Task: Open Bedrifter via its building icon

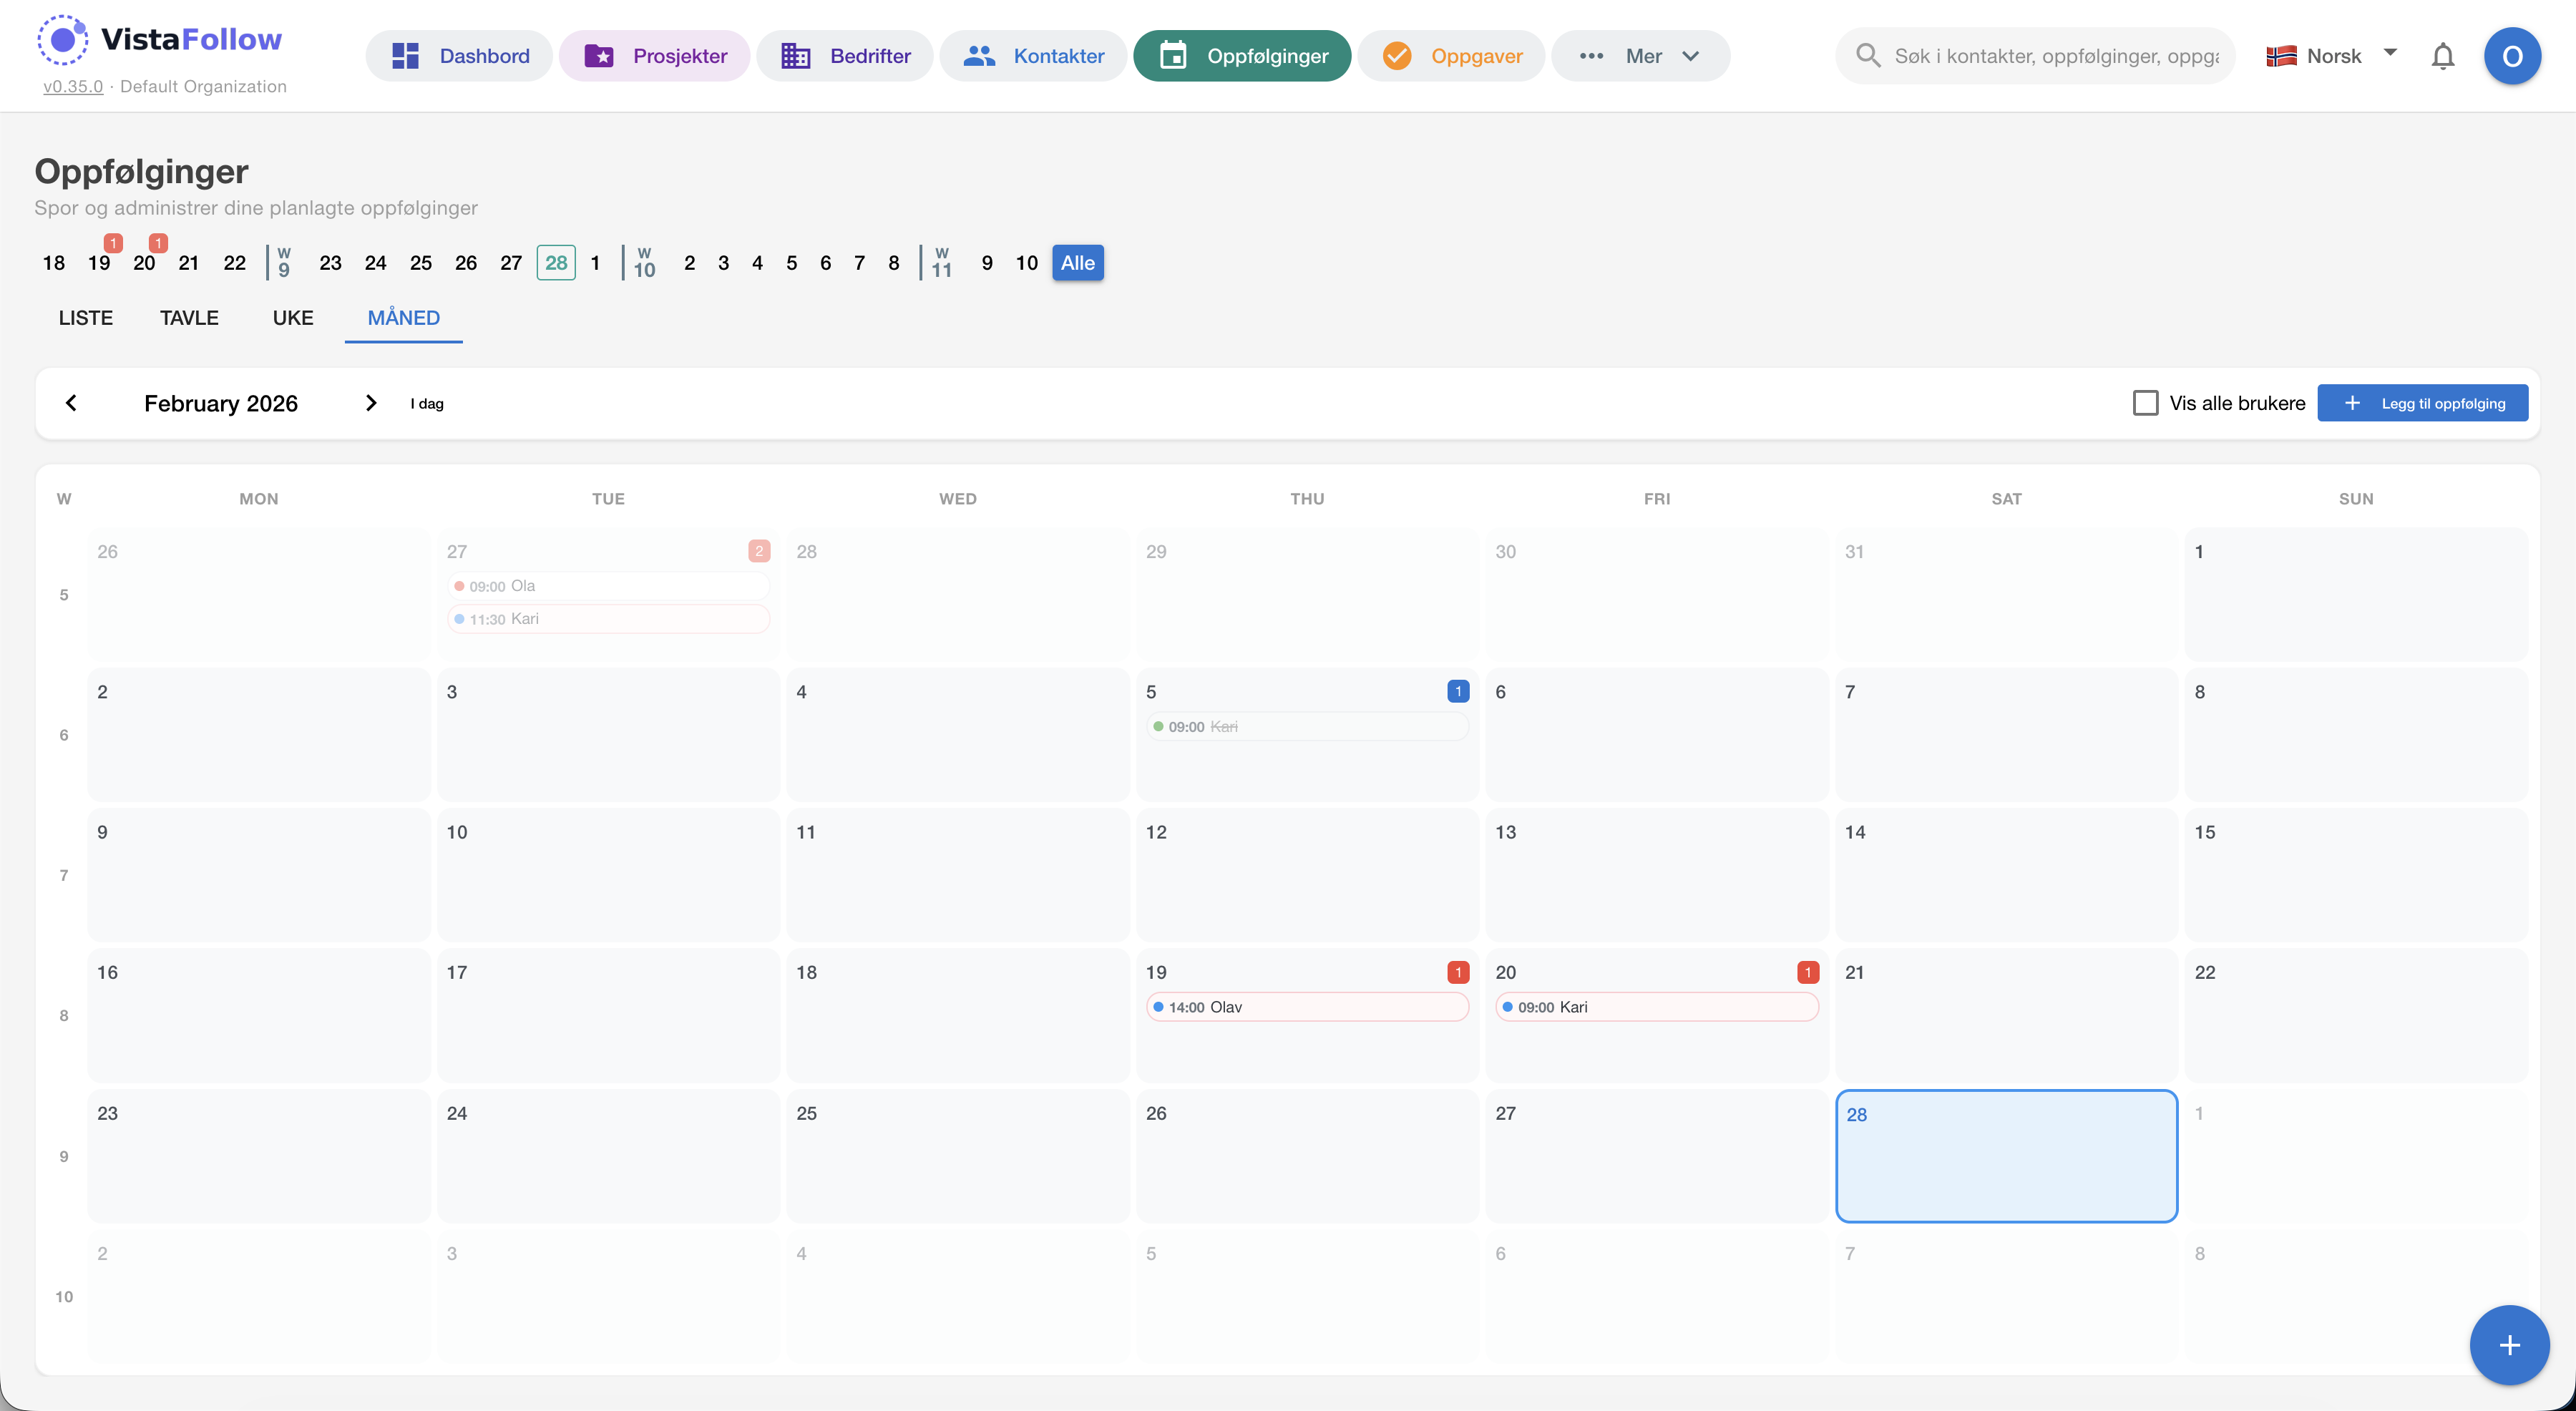Action: [795, 56]
